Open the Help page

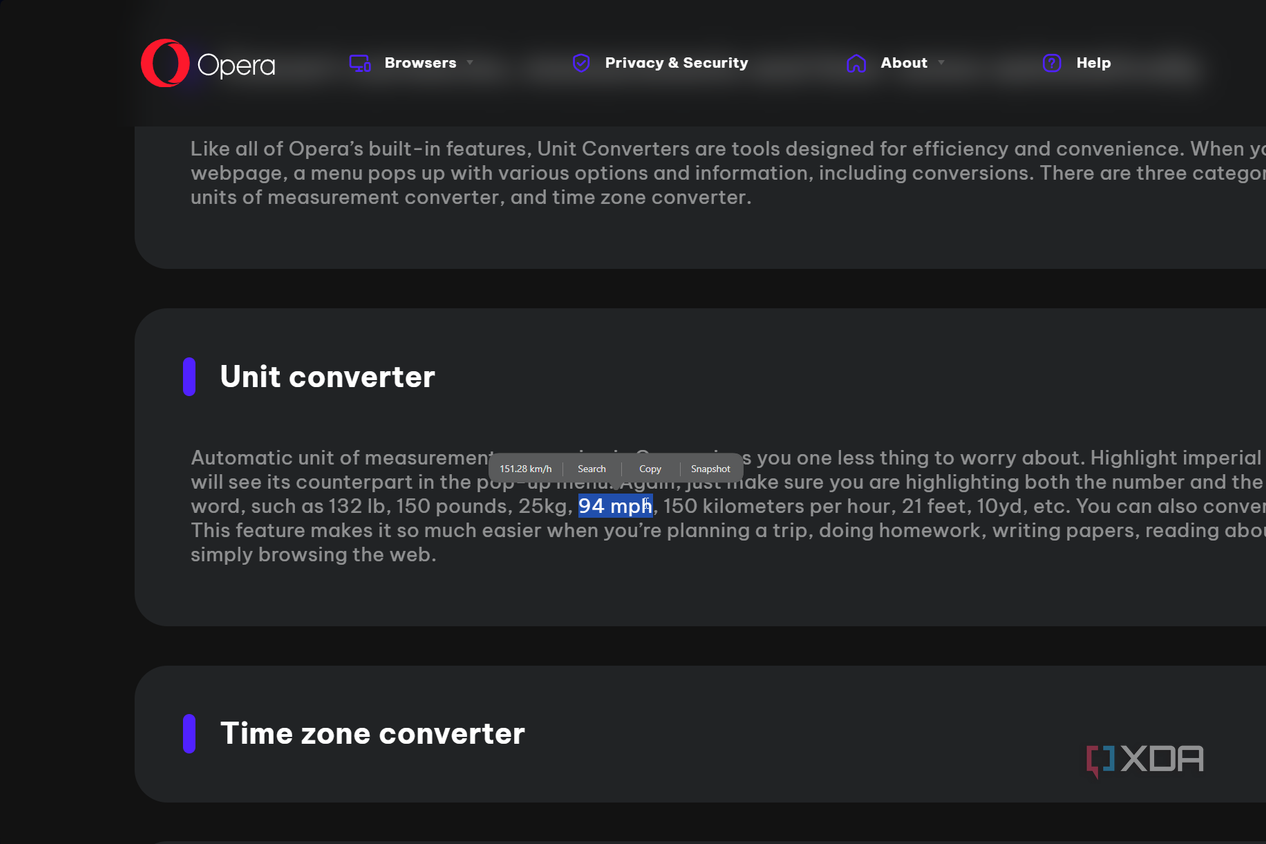point(1093,63)
